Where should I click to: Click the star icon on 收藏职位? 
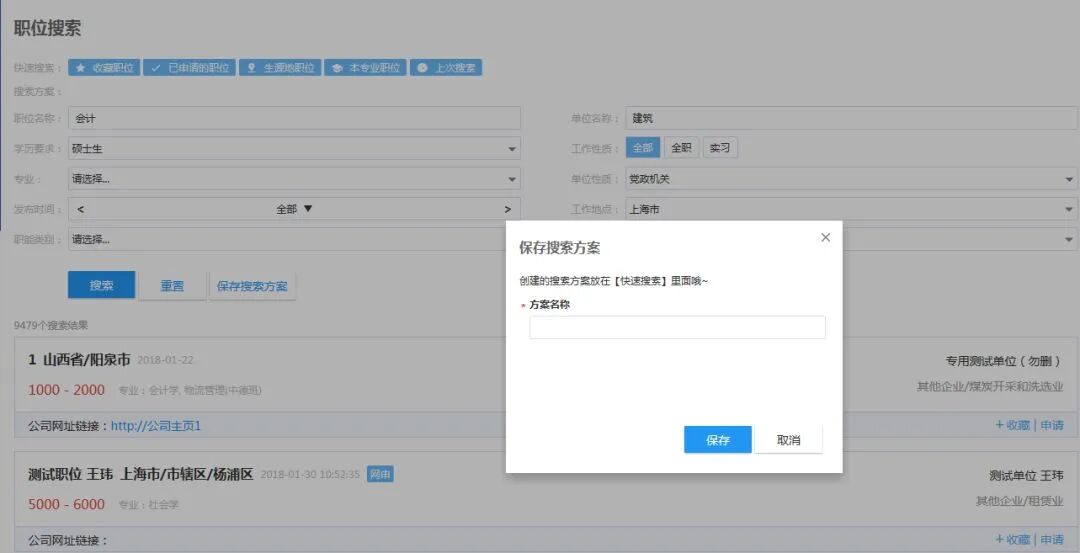(81, 67)
